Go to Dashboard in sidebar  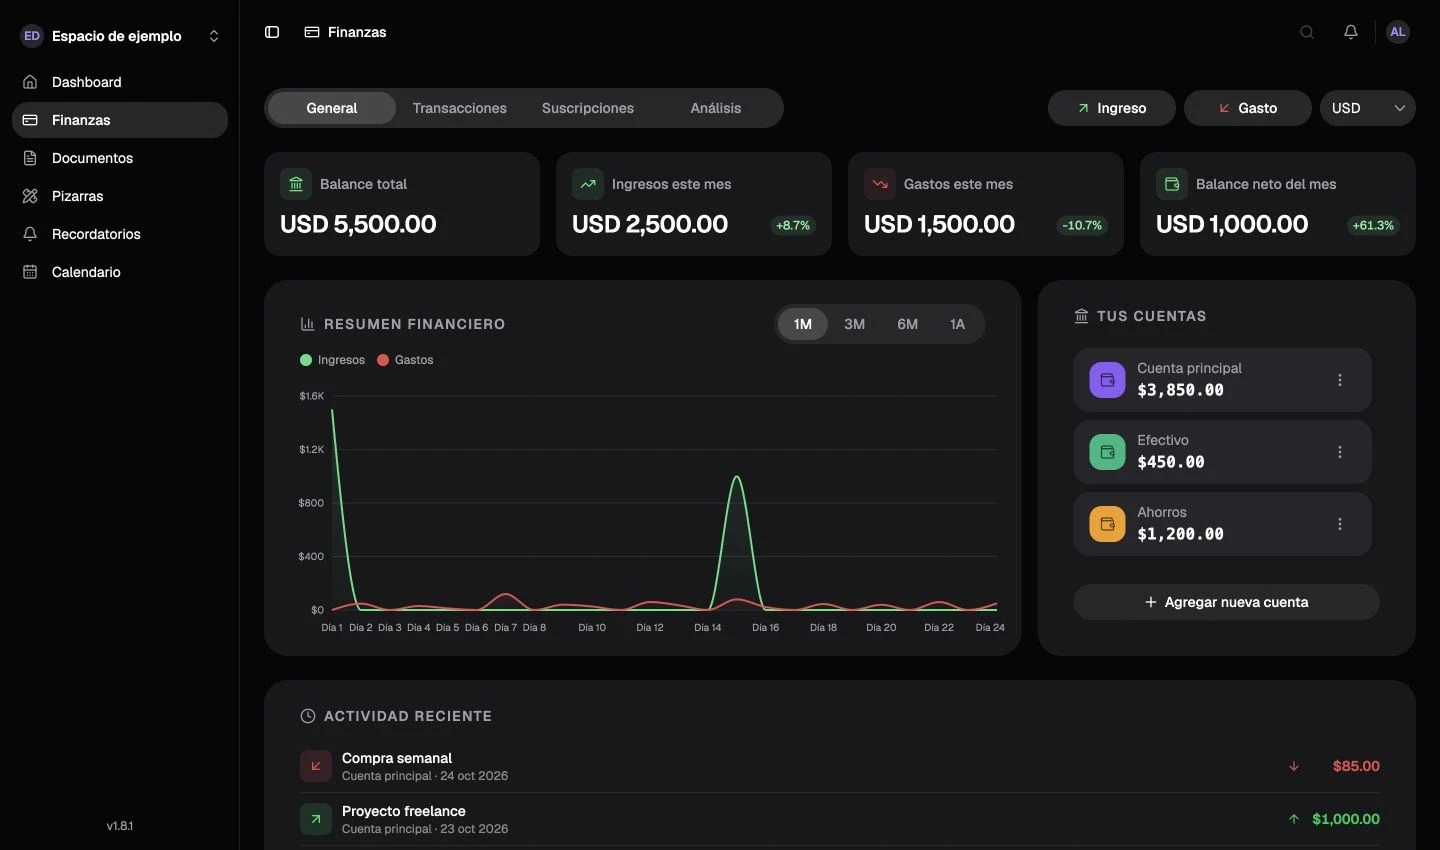(120, 82)
